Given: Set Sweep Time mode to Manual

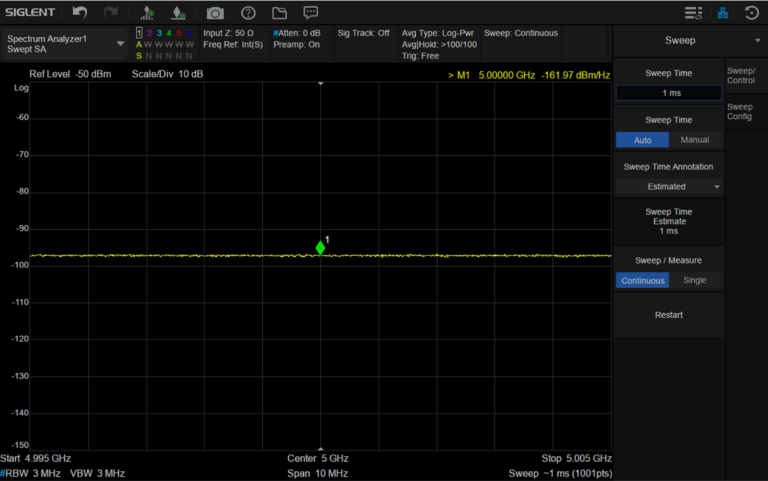Looking at the screenshot, I should click(695, 140).
